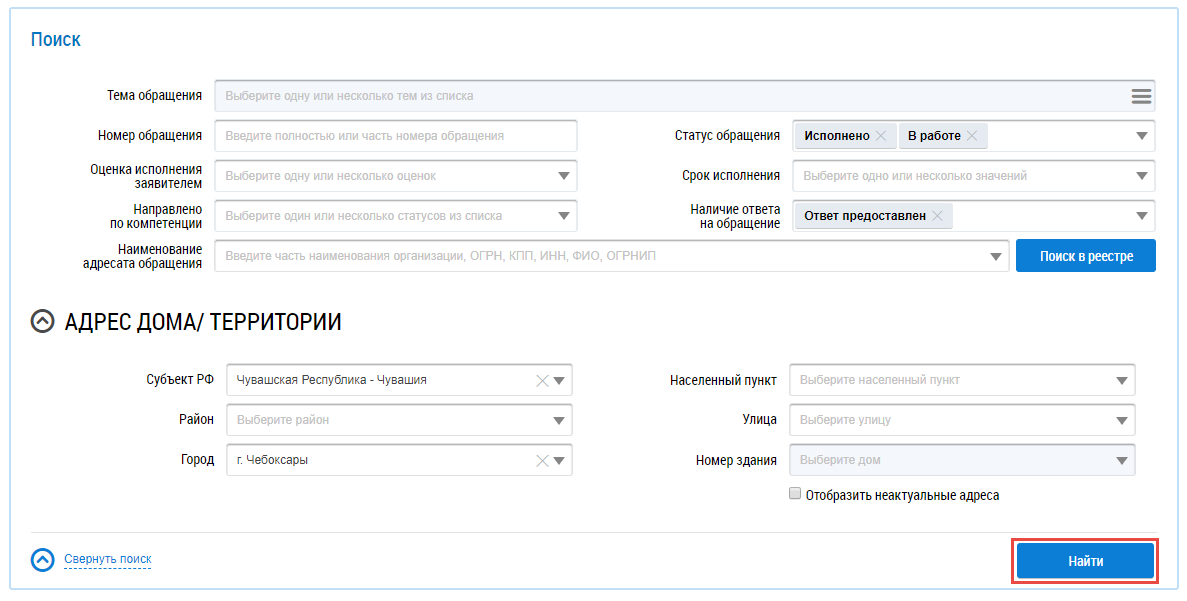The image size is (1187, 601).
Task: Click the Свернуть поиск link
Action: tap(107, 559)
